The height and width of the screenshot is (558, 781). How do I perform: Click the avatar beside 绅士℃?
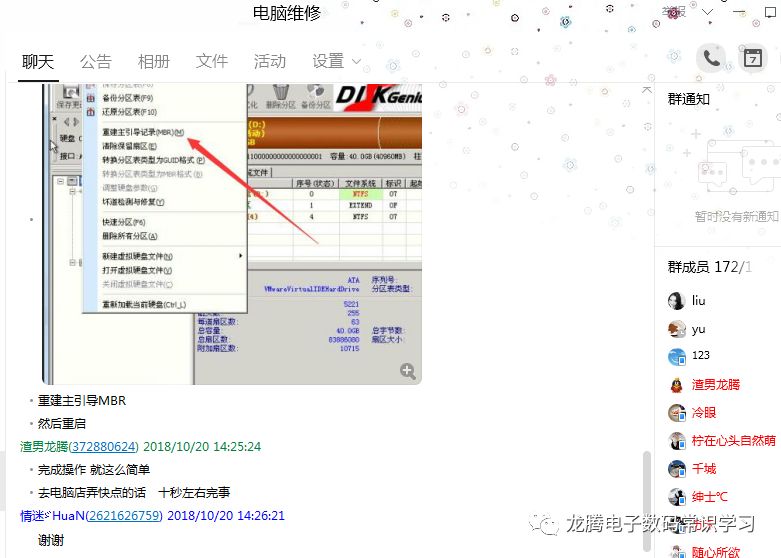tap(676, 497)
